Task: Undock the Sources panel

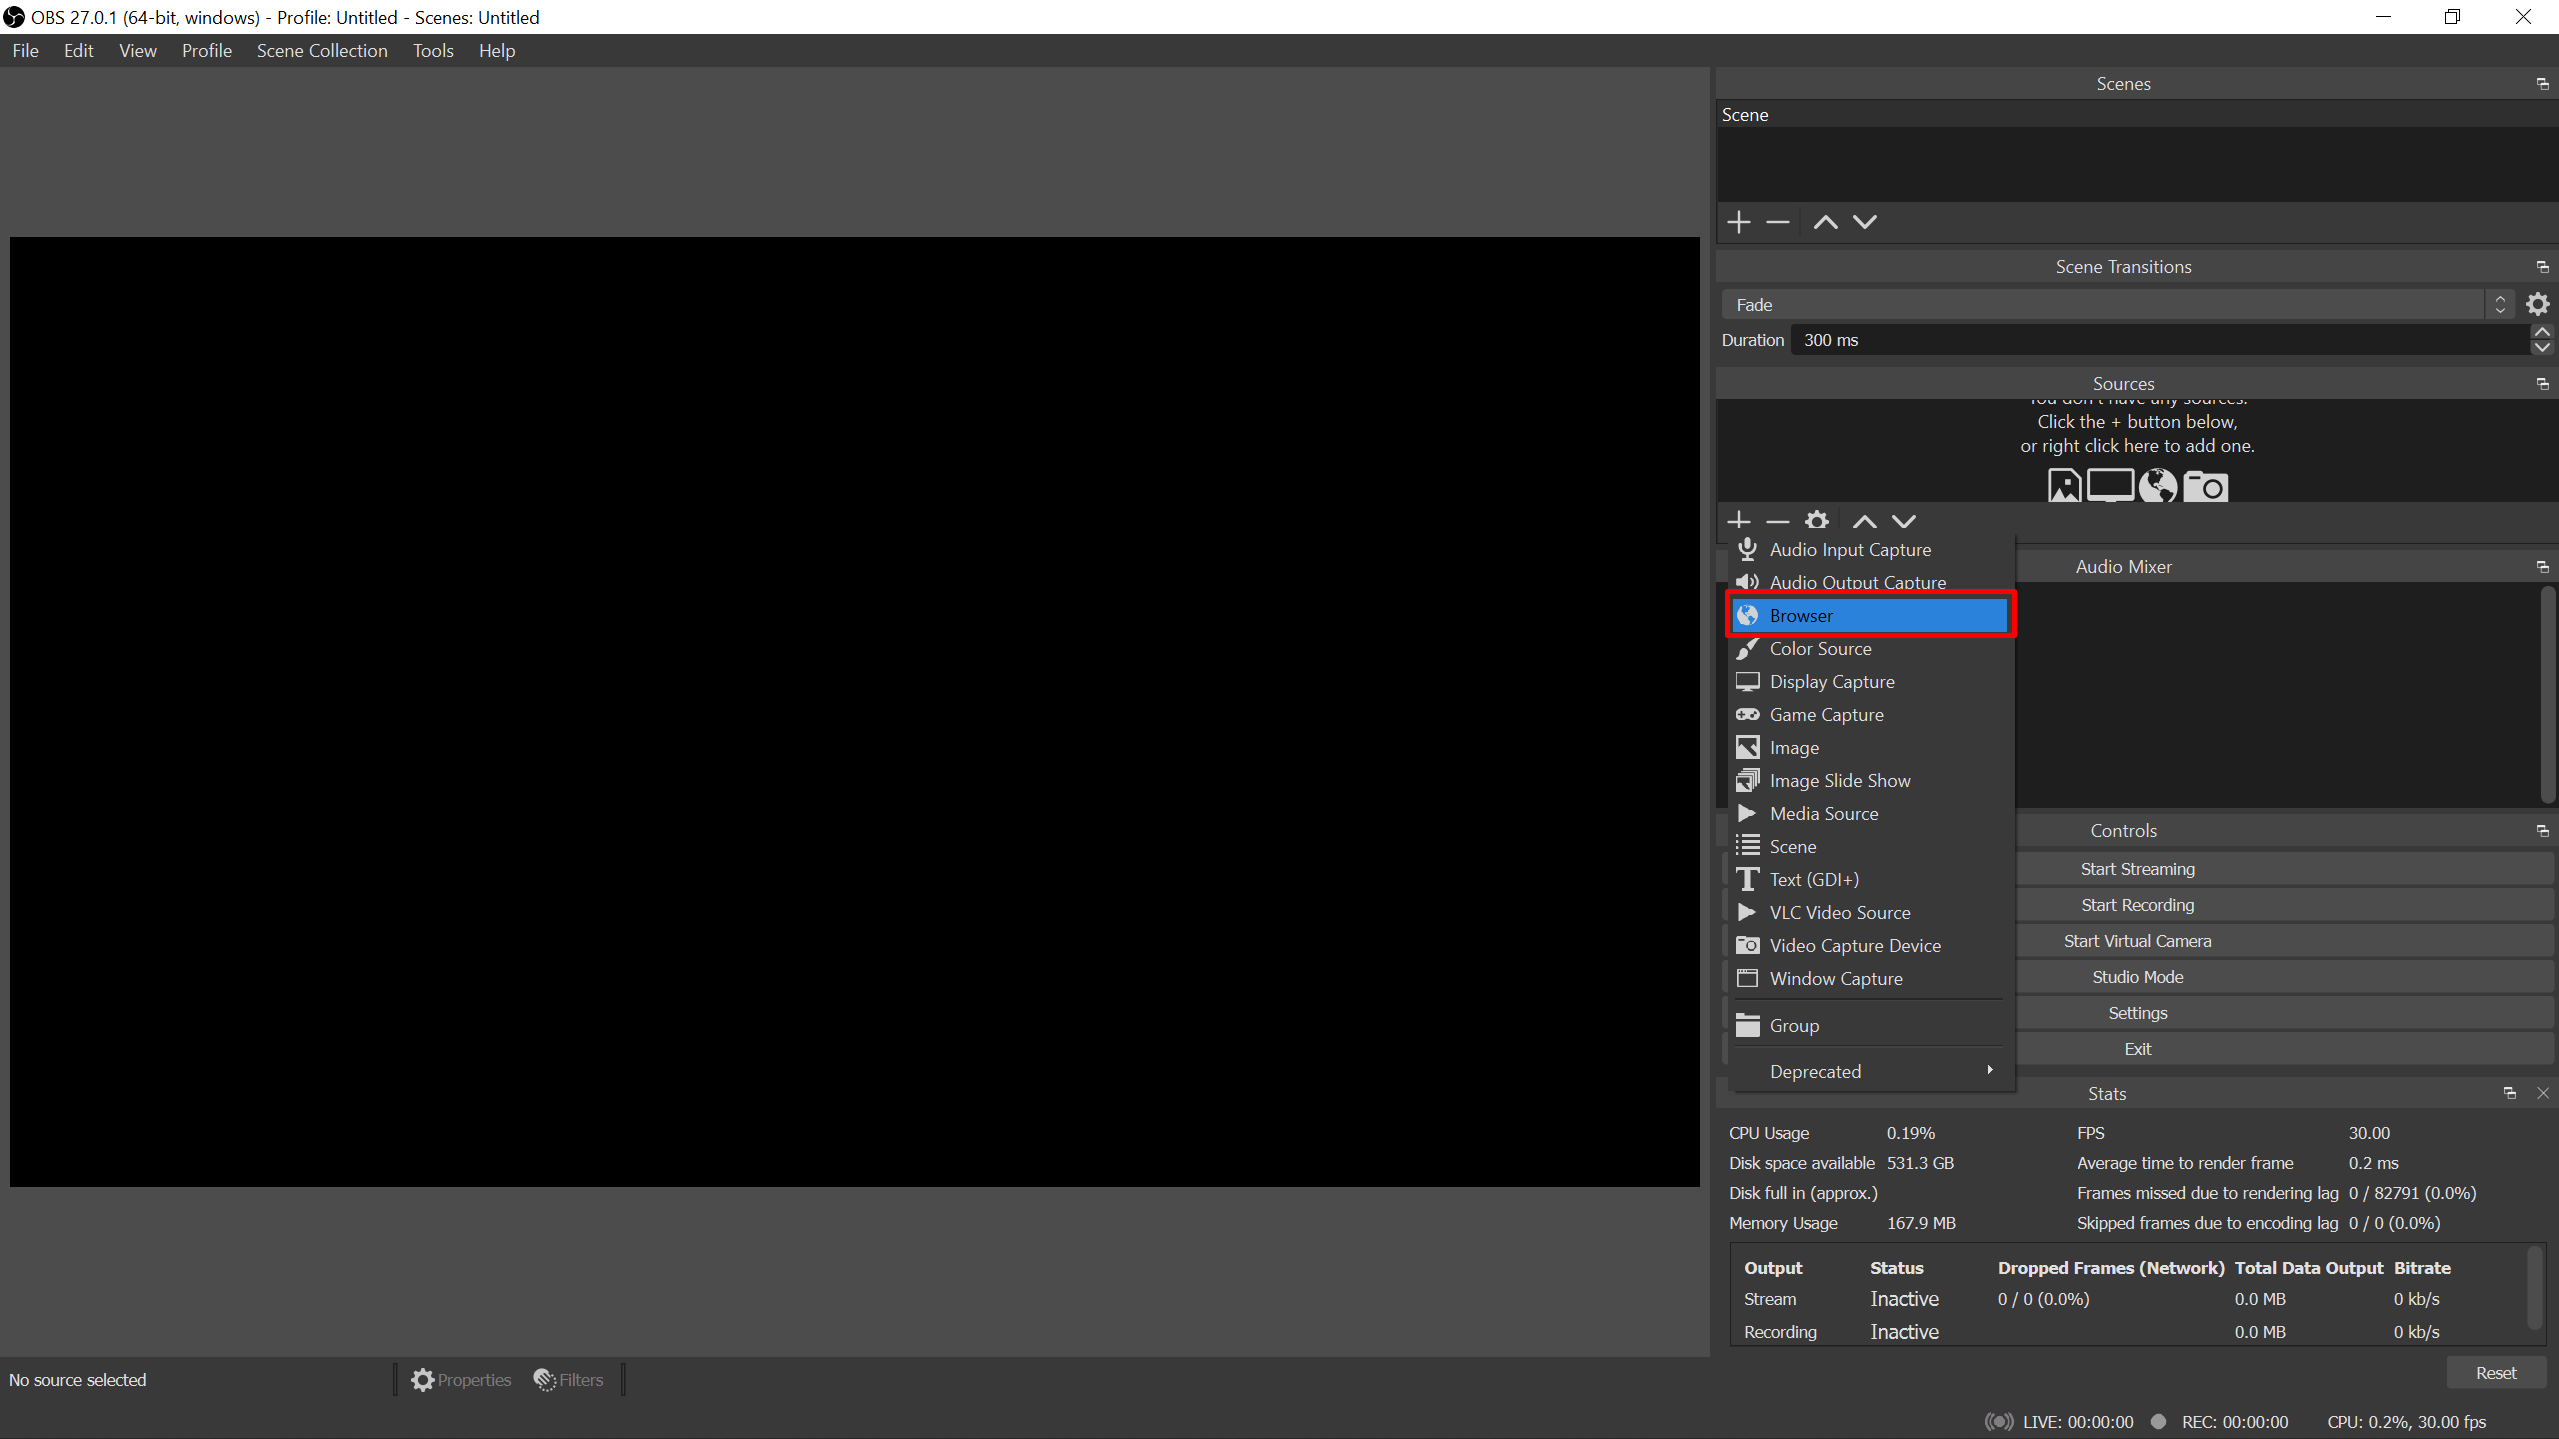Action: click(2543, 384)
